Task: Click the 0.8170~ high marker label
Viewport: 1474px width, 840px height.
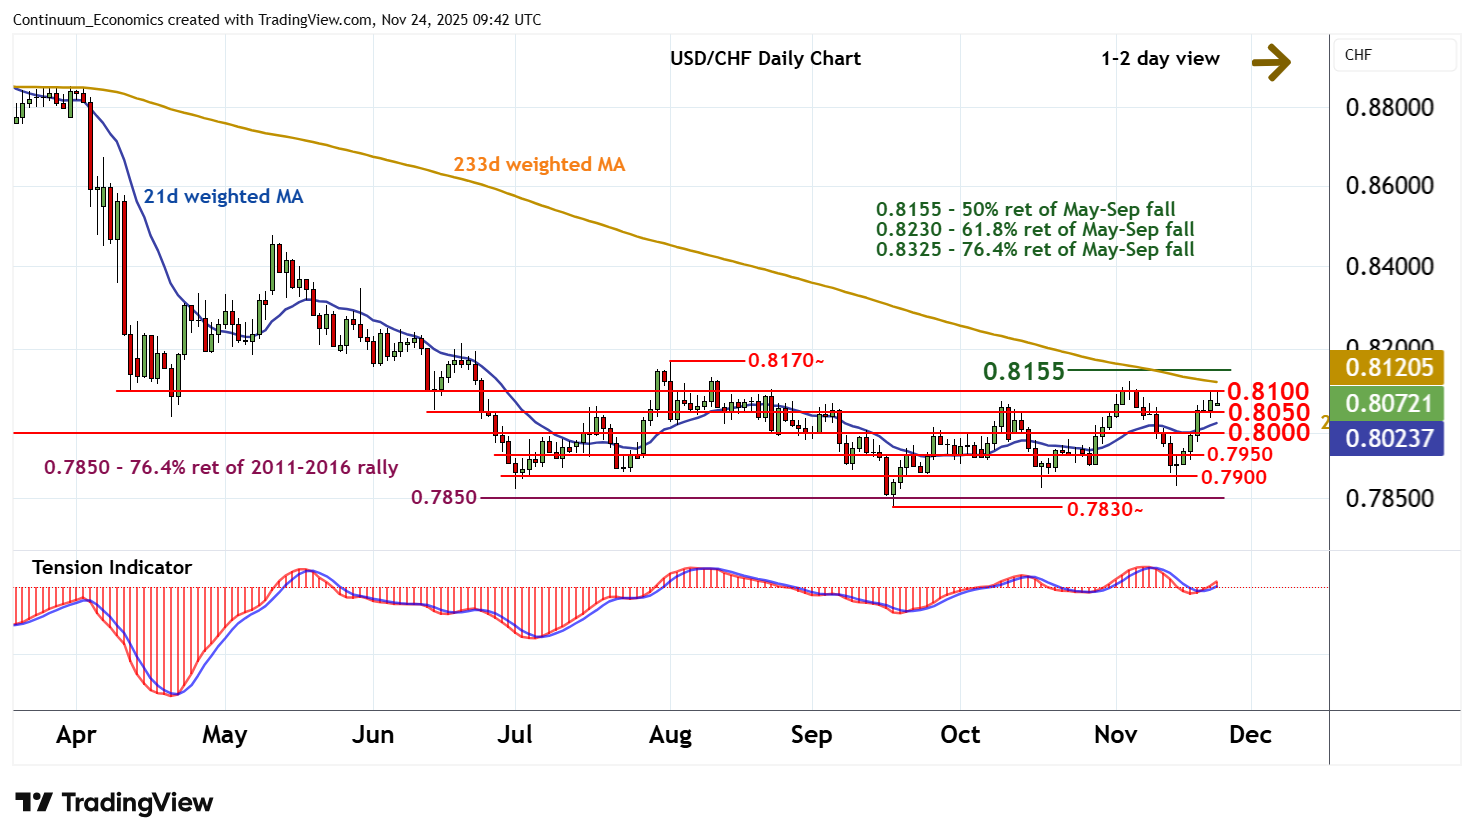Action: pos(786,360)
